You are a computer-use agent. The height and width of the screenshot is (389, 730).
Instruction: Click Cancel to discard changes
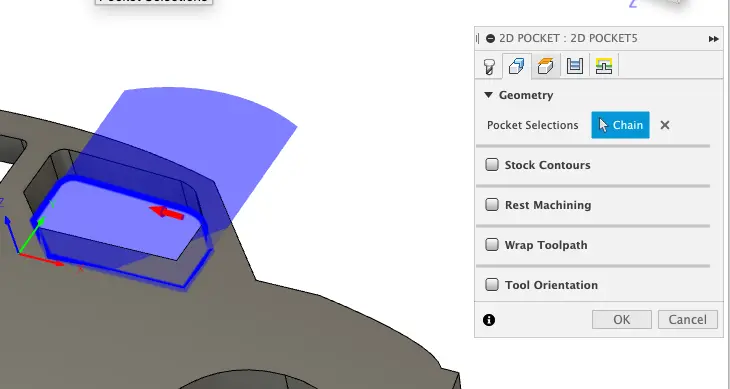click(x=688, y=320)
